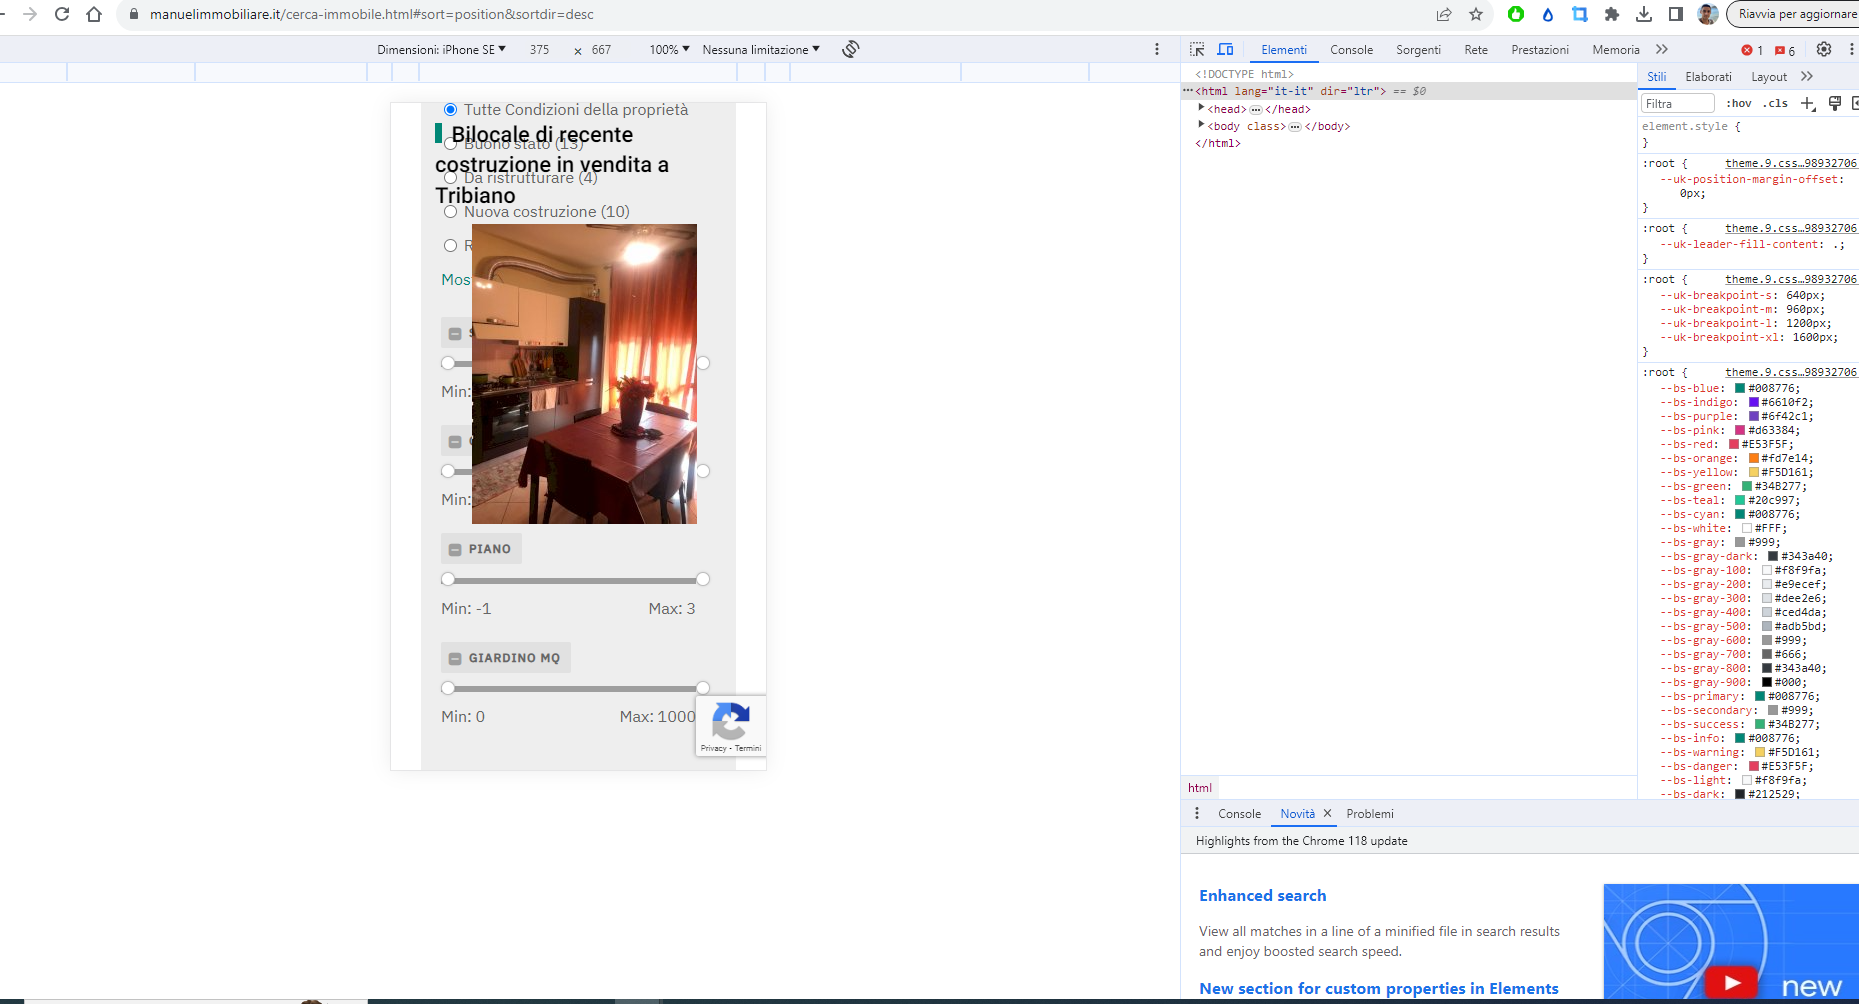Image resolution: width=1859 pixels, height=1004 pixels.
Task: Bookmark this page with the star icon
Action: (1476, 14)
